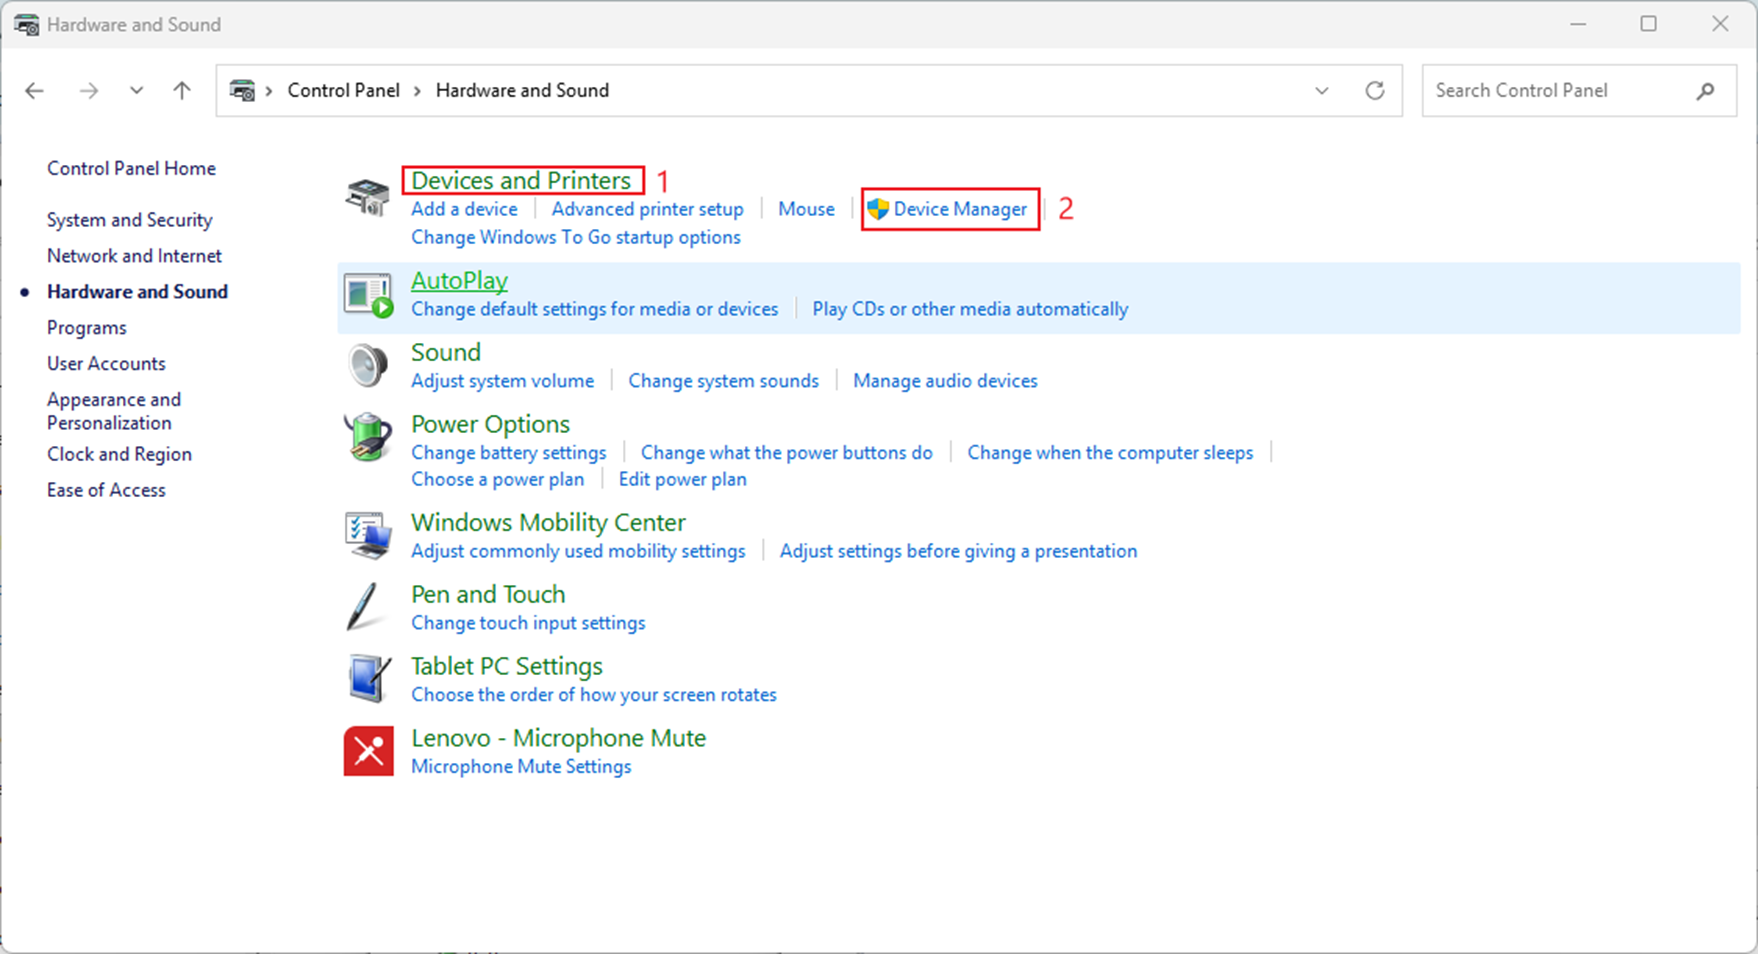Image resolution: width=1758 pixels, height=954 pixels.
Task: Open Appearance and Personalization
Action: pyautogui.click(x=114, y=411)
